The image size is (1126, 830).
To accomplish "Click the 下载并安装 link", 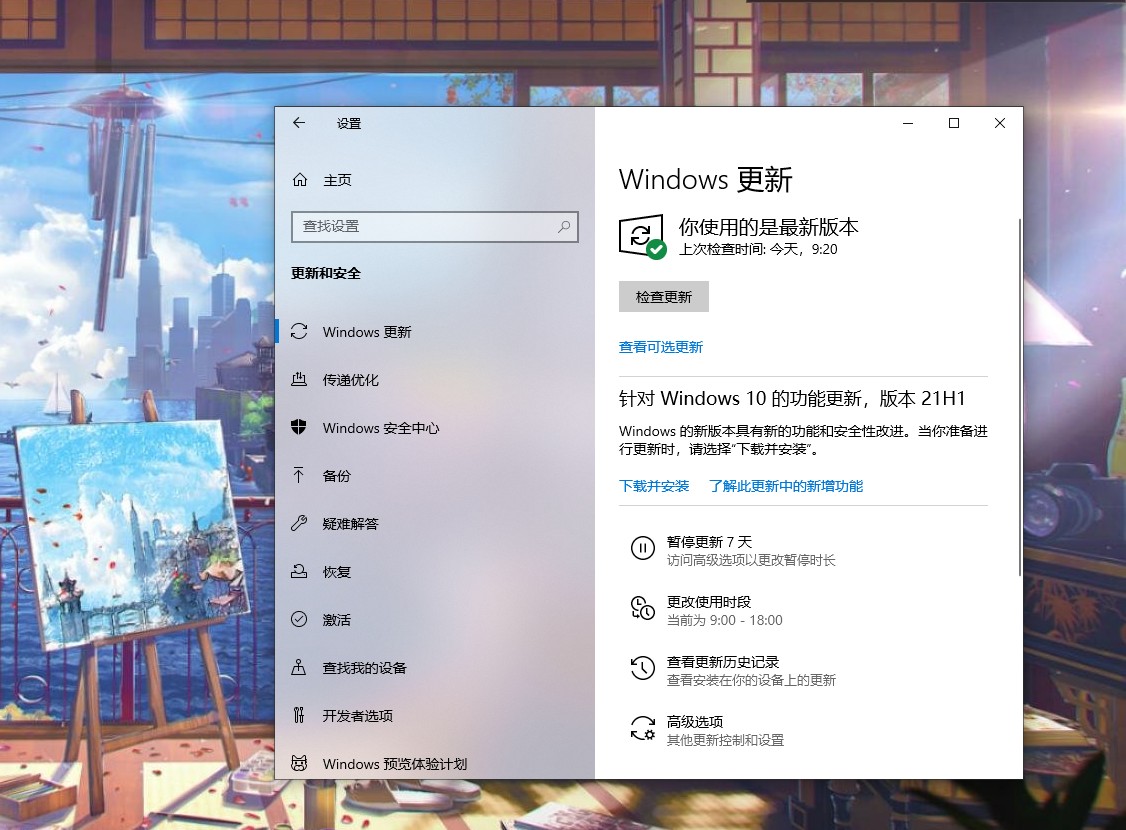I will coord(654,486).
